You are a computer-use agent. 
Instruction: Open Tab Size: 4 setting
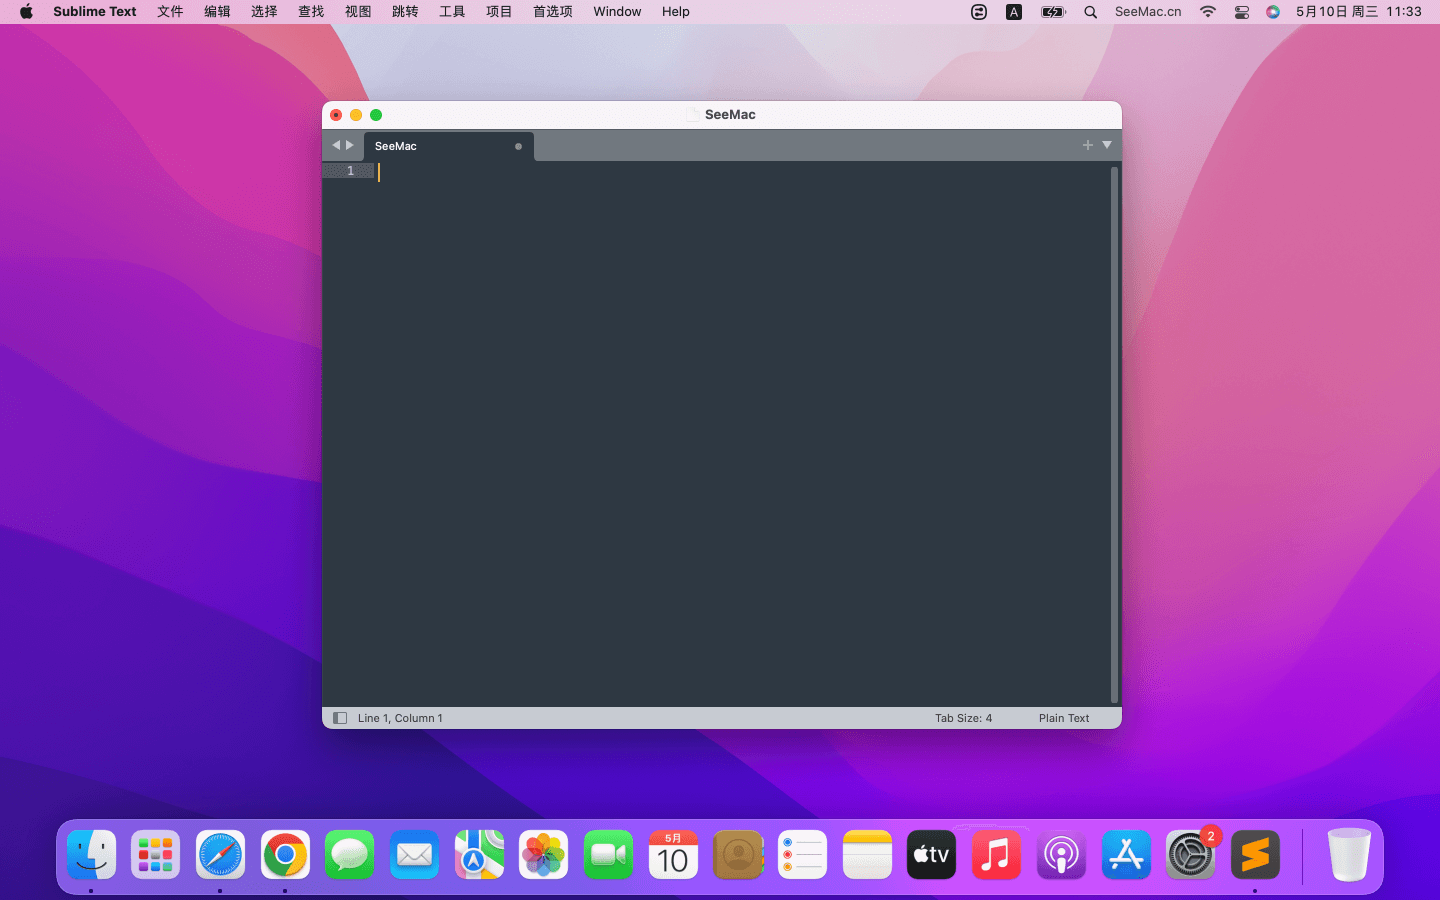pyautogui.click(x=963, y=718)
